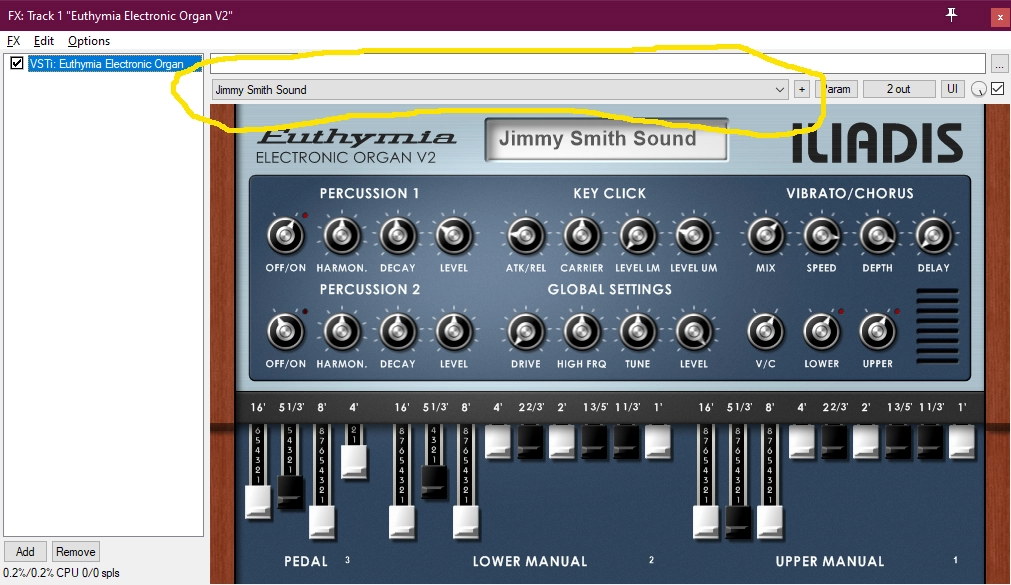Click the Percussion 1 OFF/ON knob
The width and height of the screenshot is (1011, 585).
pyautogui.click(x=286, y=235)
